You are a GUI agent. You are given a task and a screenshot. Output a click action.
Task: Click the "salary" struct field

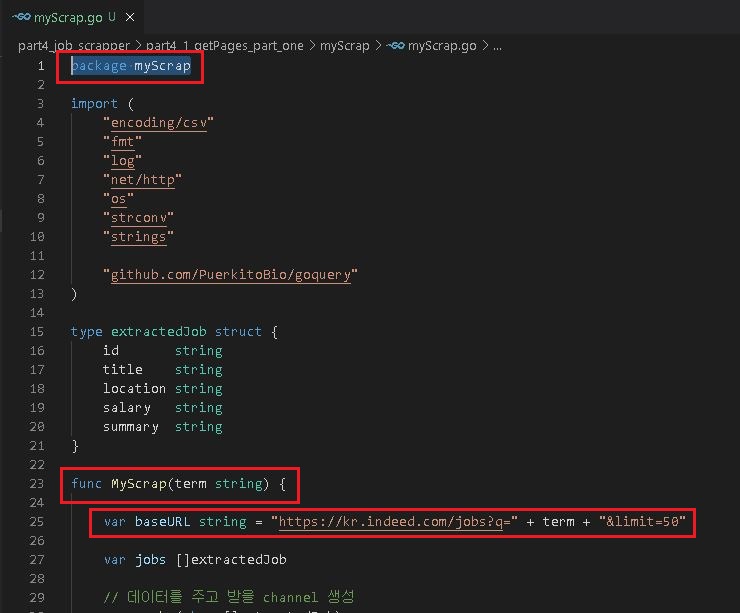pos(127,408)
